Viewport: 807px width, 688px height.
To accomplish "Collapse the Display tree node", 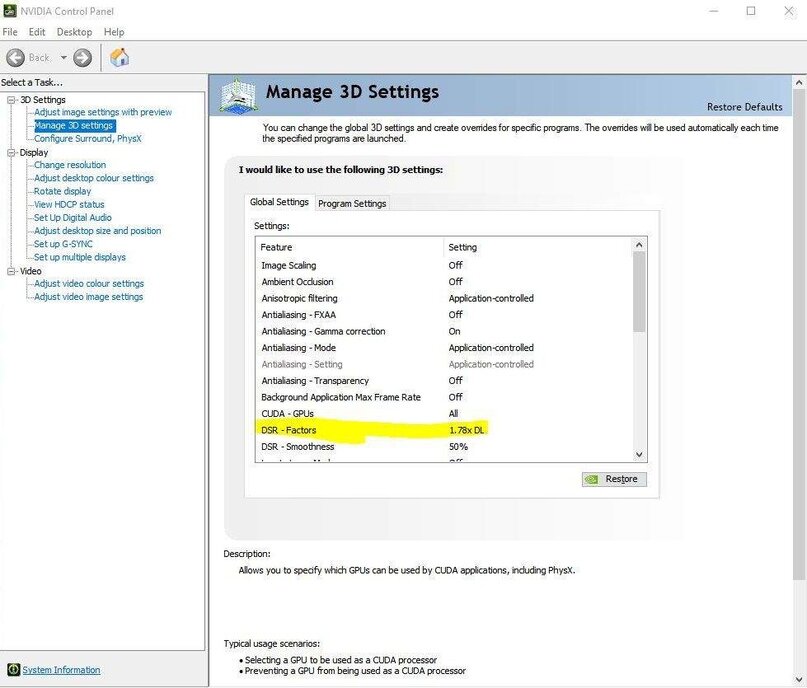I will click(x=11, y=153).
